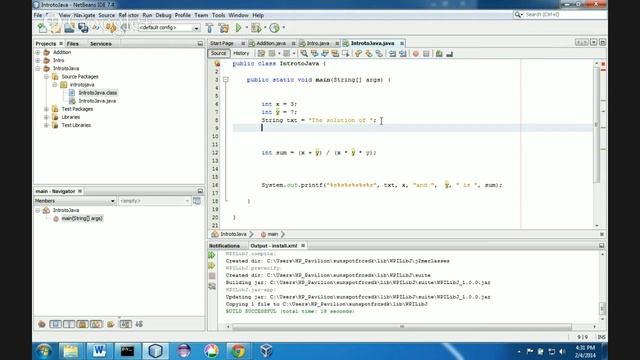This screenshot has width=640, height=360.
Task: Toggle Show Inherited Members in Navigator
Action: 42,324
